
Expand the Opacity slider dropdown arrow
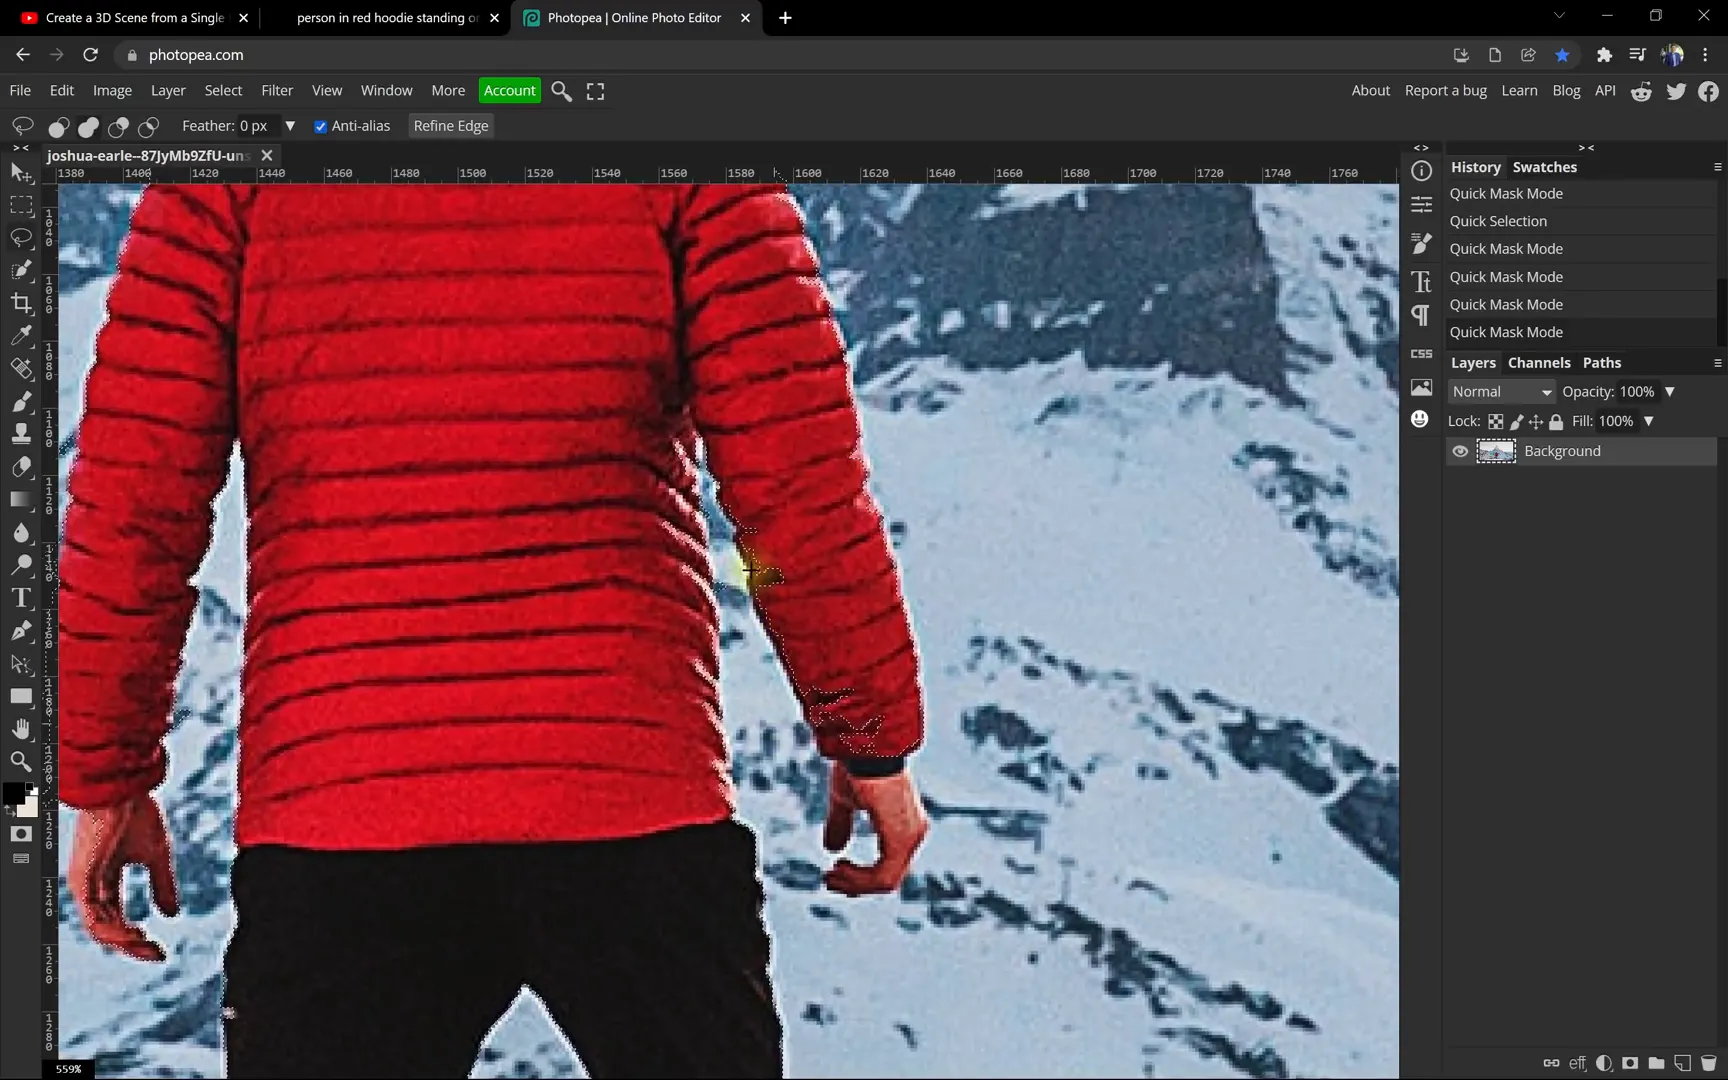point(1669,392)
